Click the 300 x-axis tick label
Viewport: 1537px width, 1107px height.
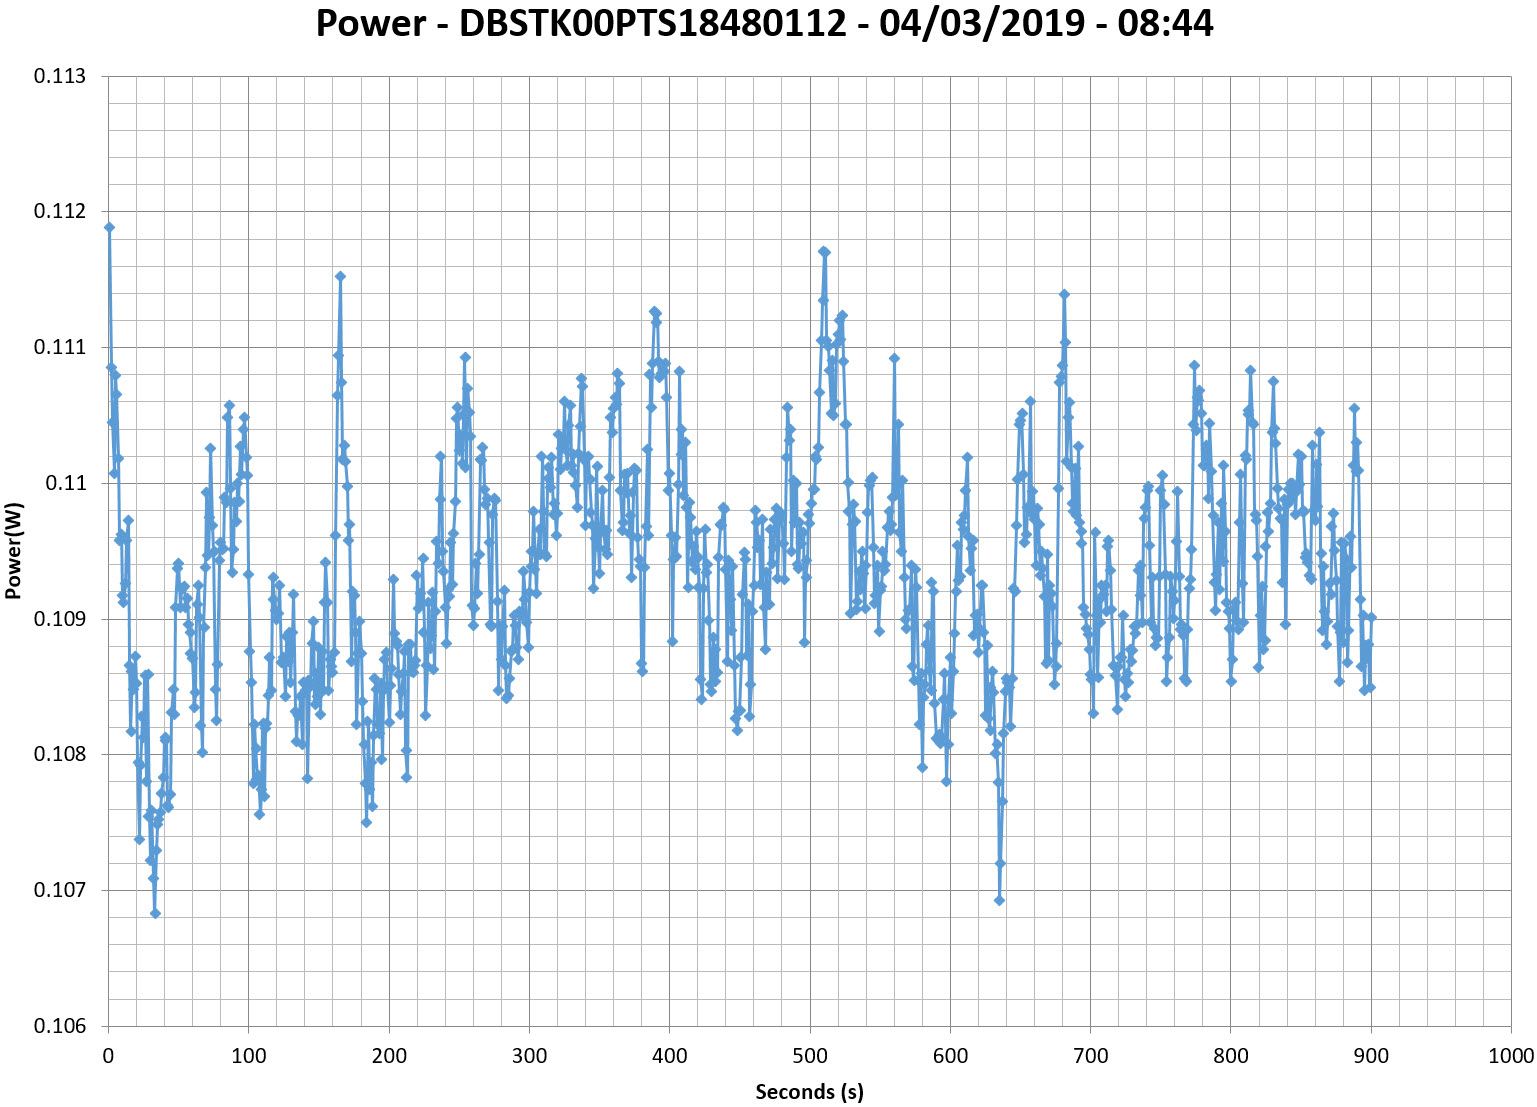pos(529,1056)
